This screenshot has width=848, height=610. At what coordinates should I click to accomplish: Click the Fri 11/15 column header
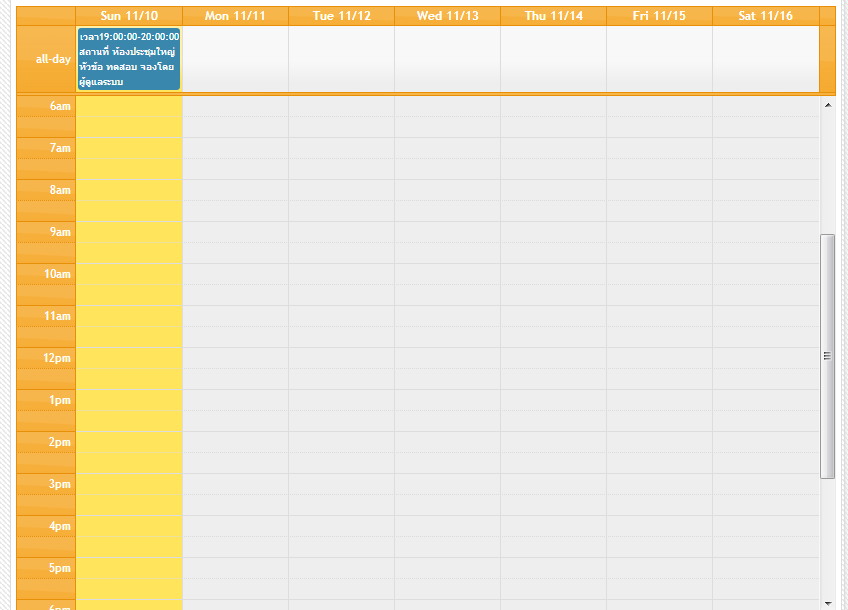[659, 16]
